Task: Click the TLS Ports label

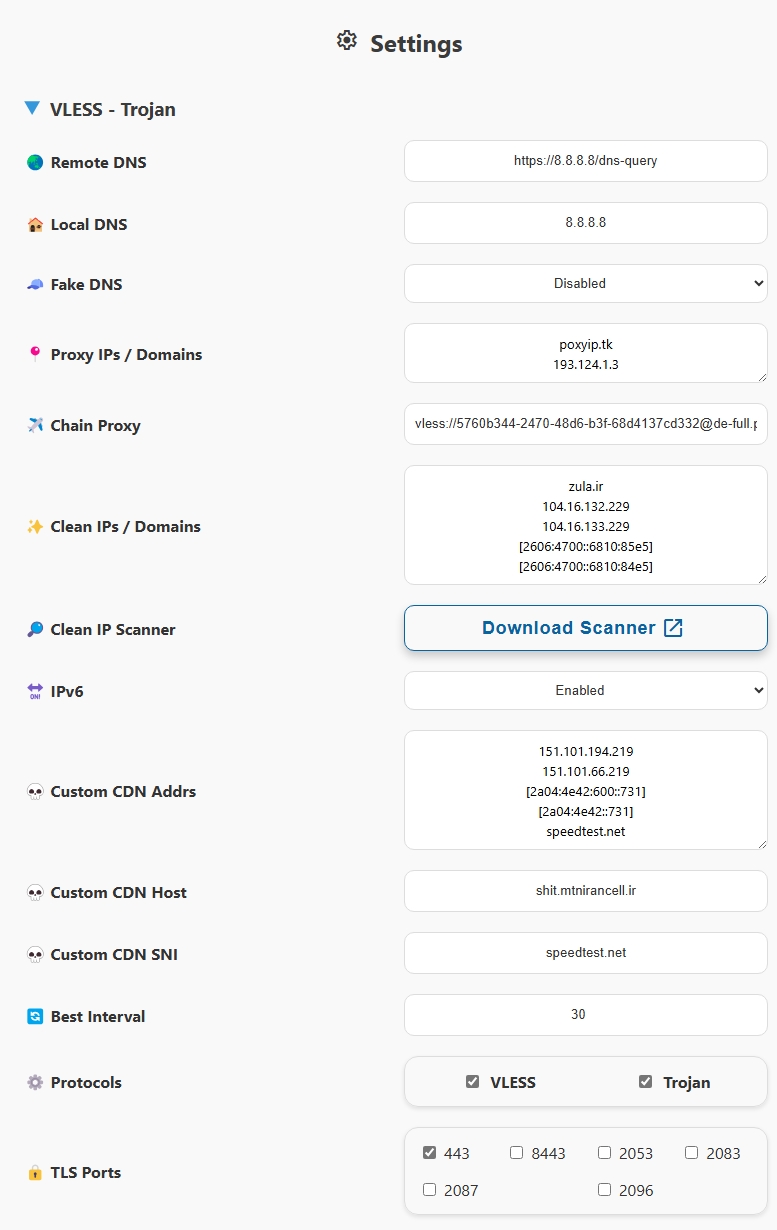Action: (x=86, y=1172)
